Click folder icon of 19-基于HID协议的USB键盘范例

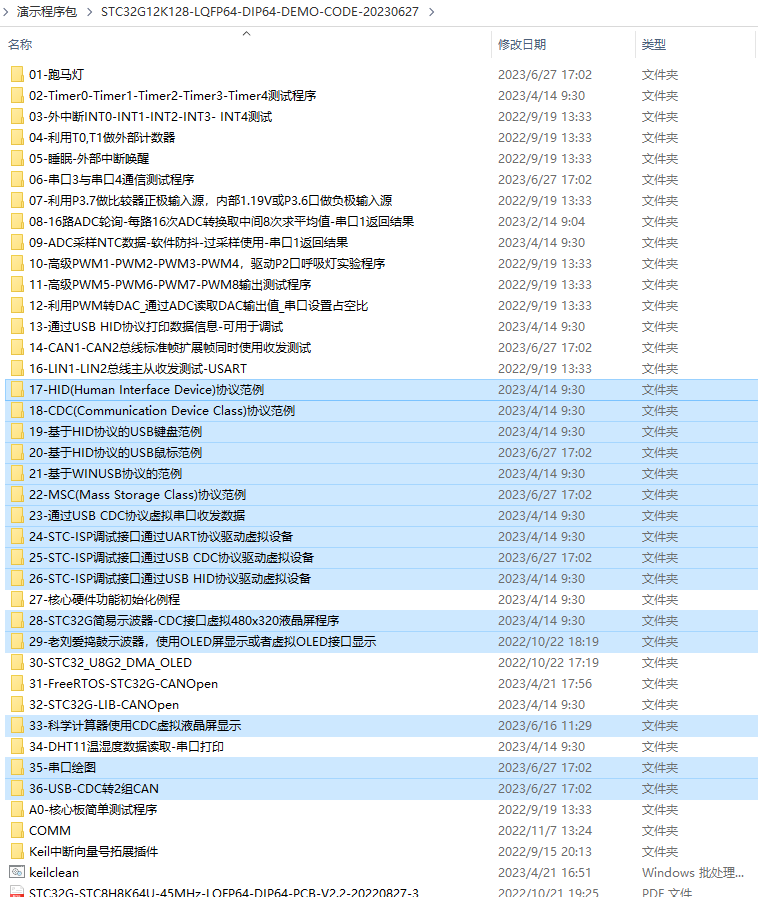point(17,432)
